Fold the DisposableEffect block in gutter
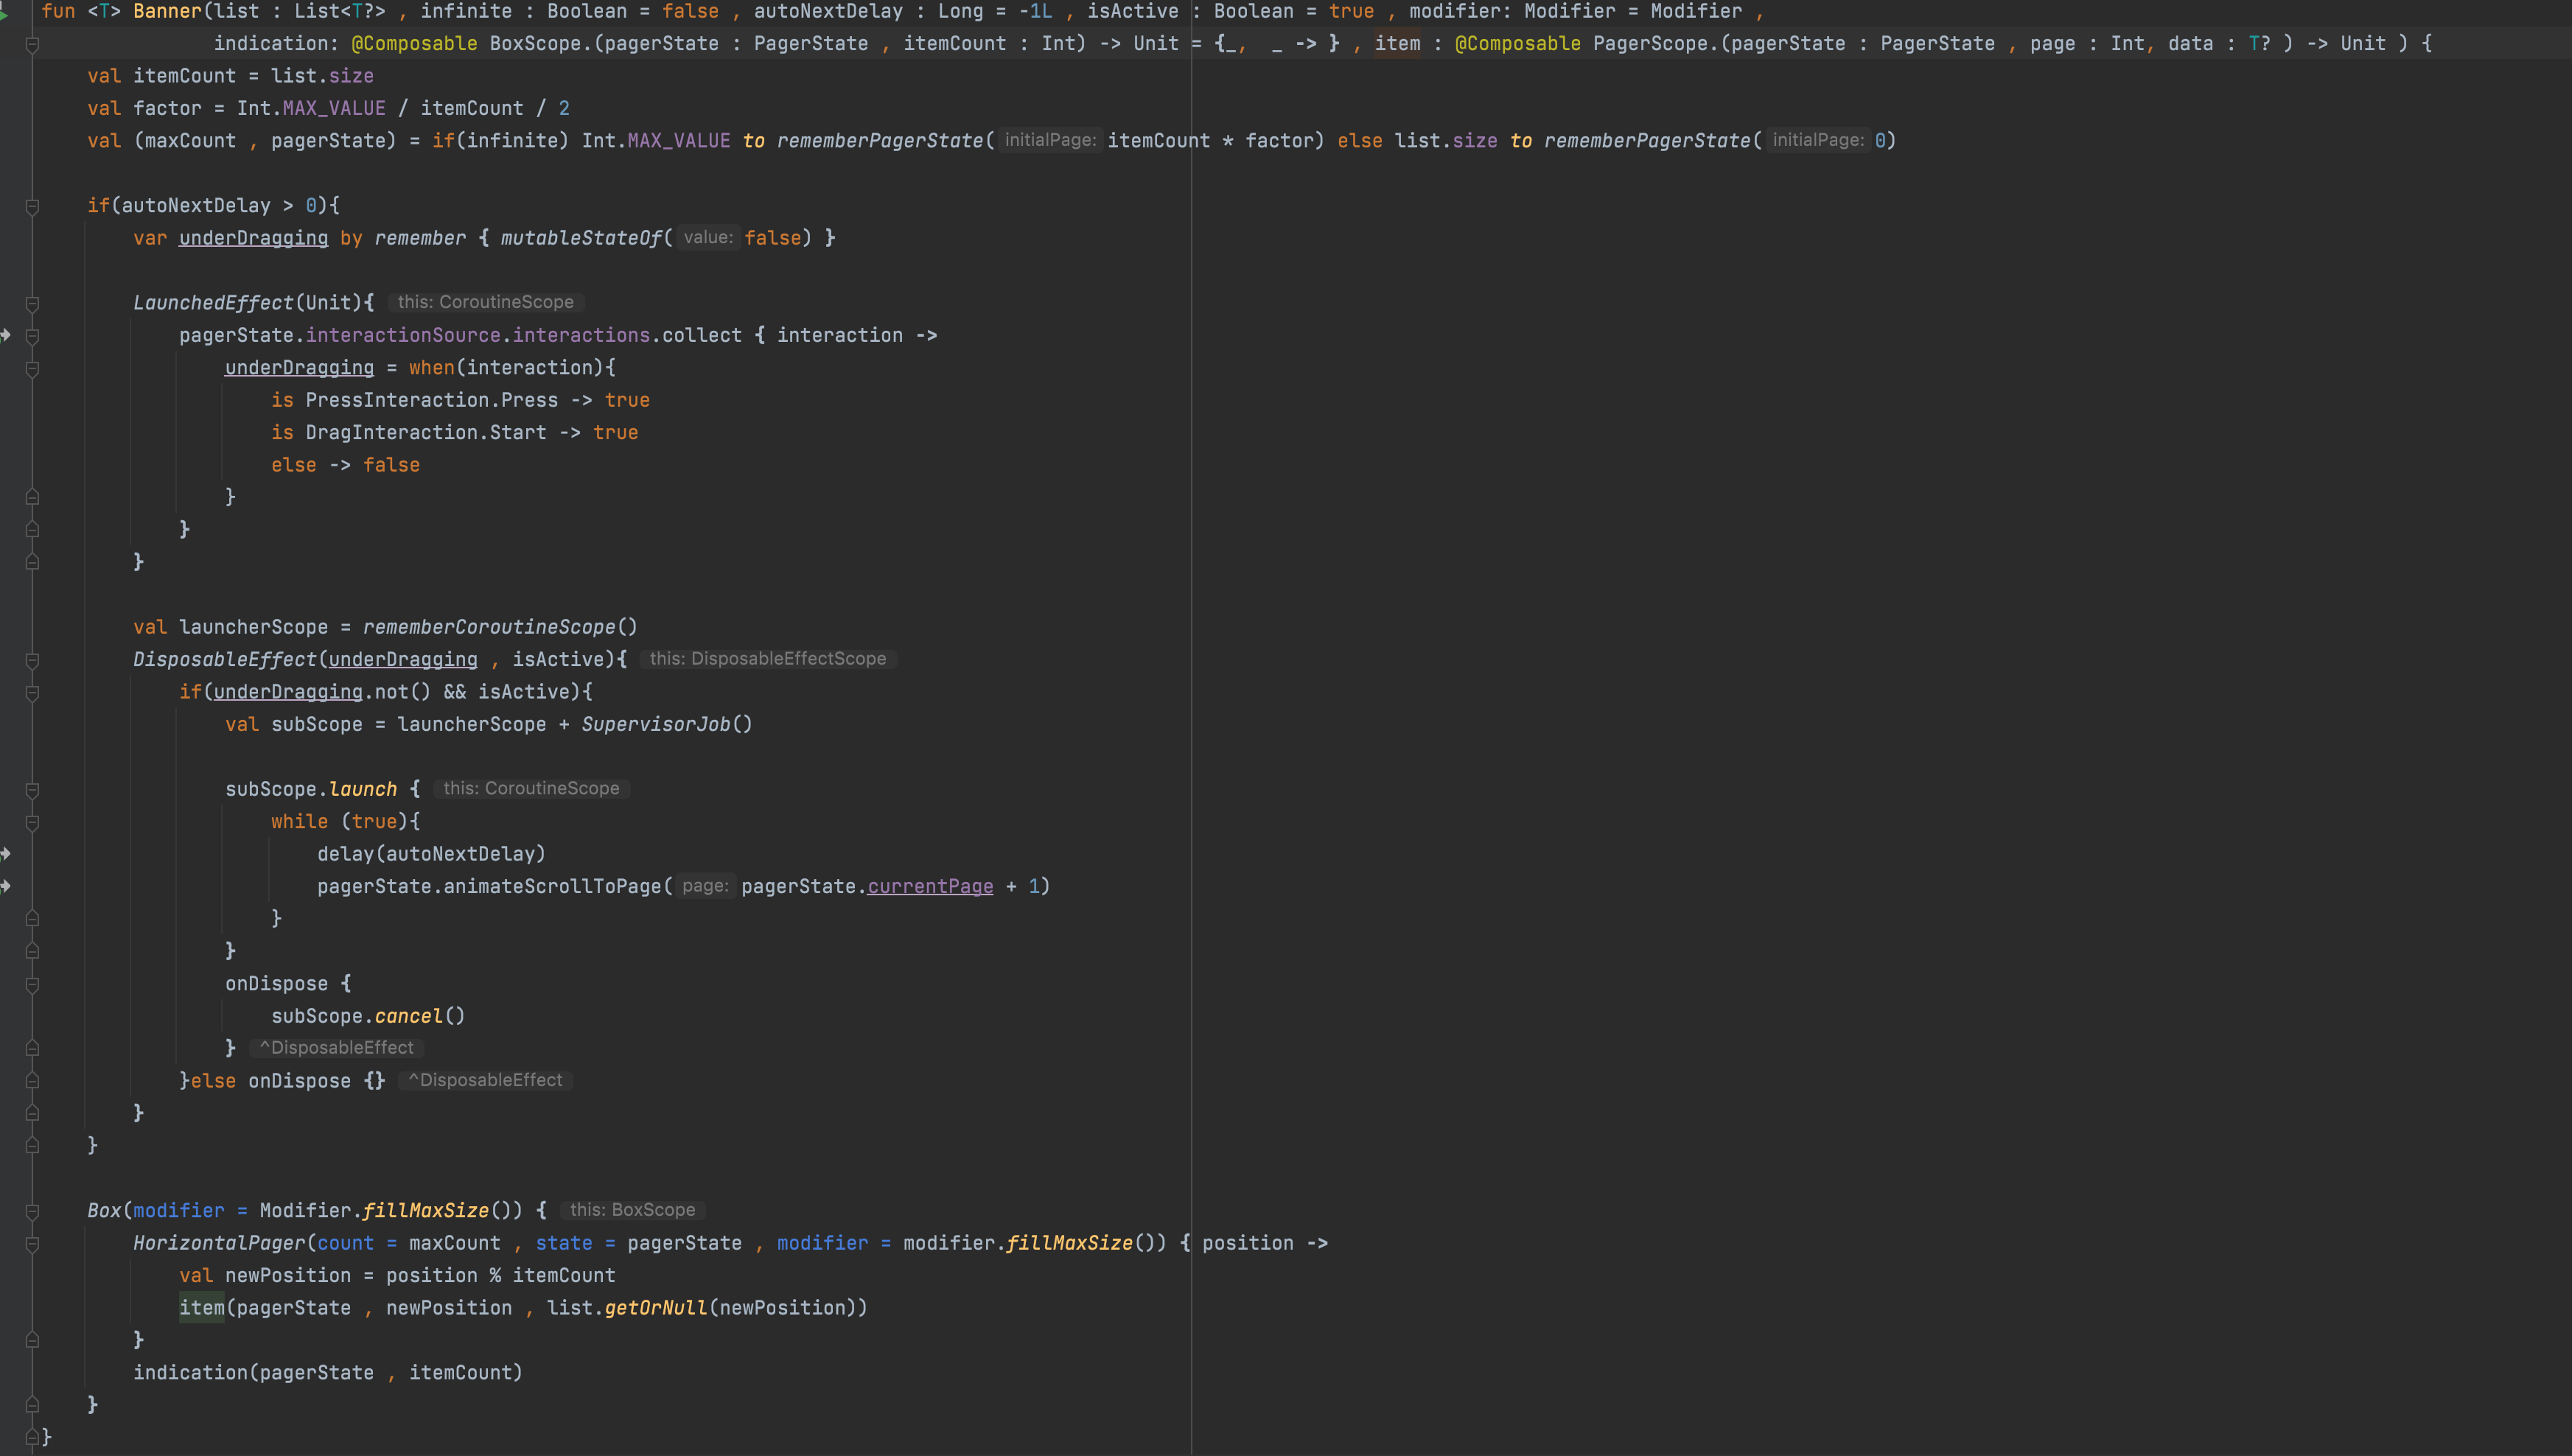The image size is (2572, 1456). [x=32, y=660]
